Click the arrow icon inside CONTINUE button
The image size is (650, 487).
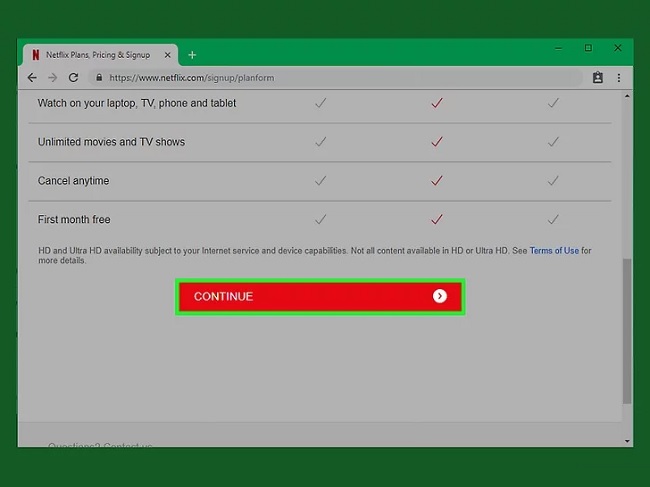pyautogui.click(x=440, y=297)
